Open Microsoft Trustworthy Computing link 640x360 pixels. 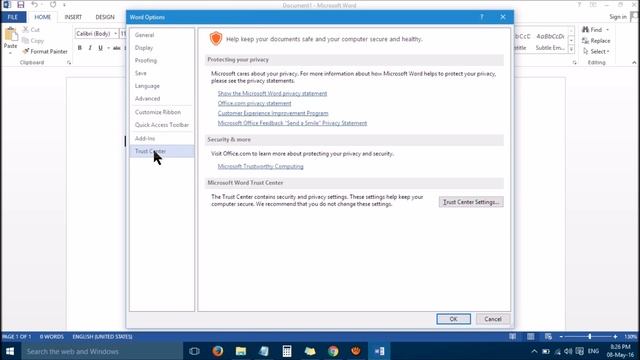tap(260, 167)
